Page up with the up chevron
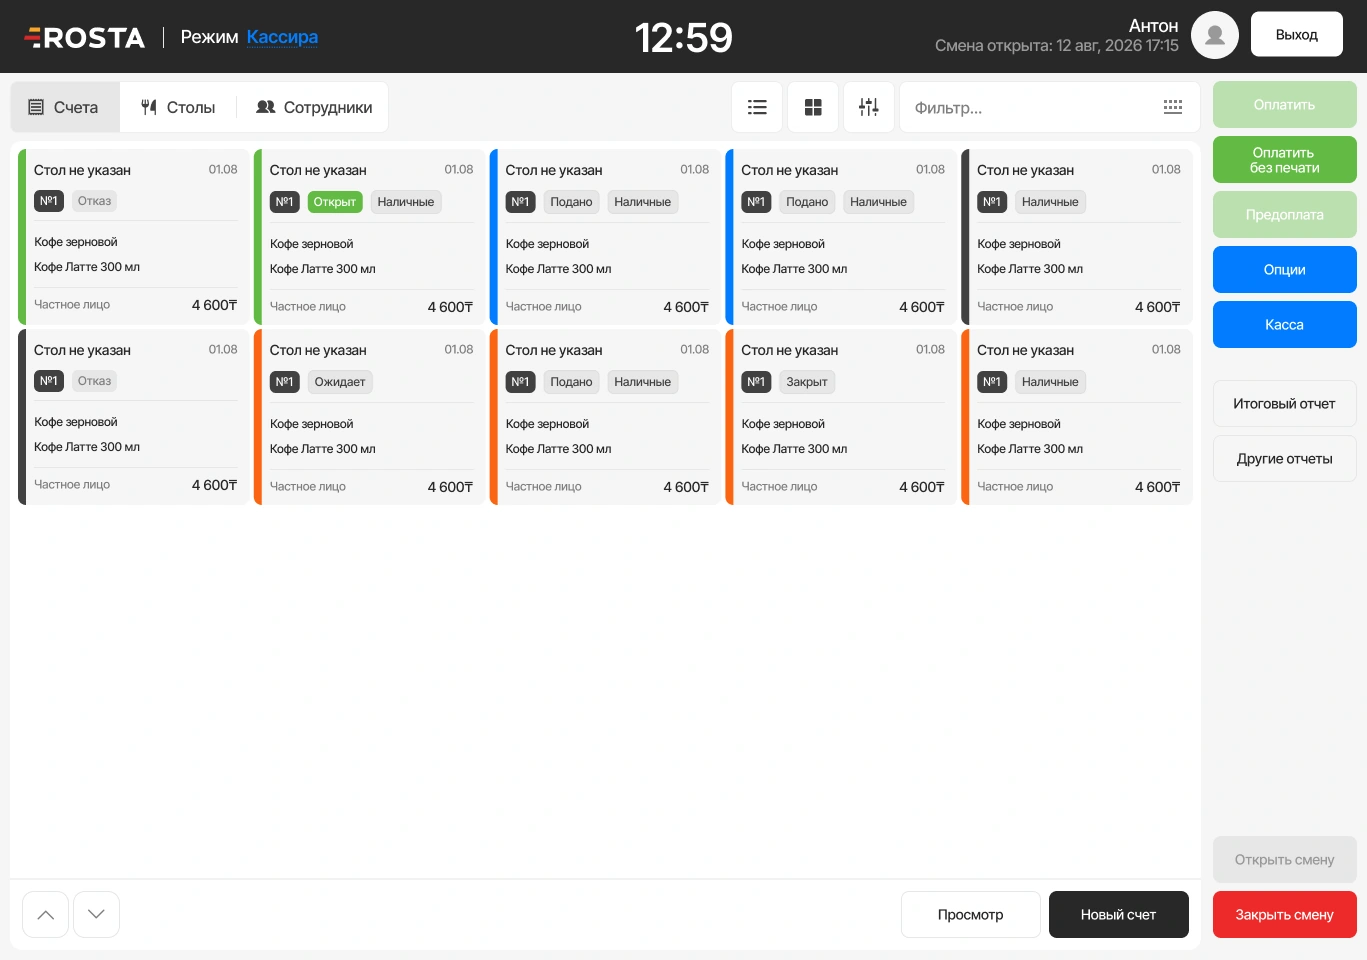The image size is (1367, 960). pyautogui.click(x=45, y=914)
